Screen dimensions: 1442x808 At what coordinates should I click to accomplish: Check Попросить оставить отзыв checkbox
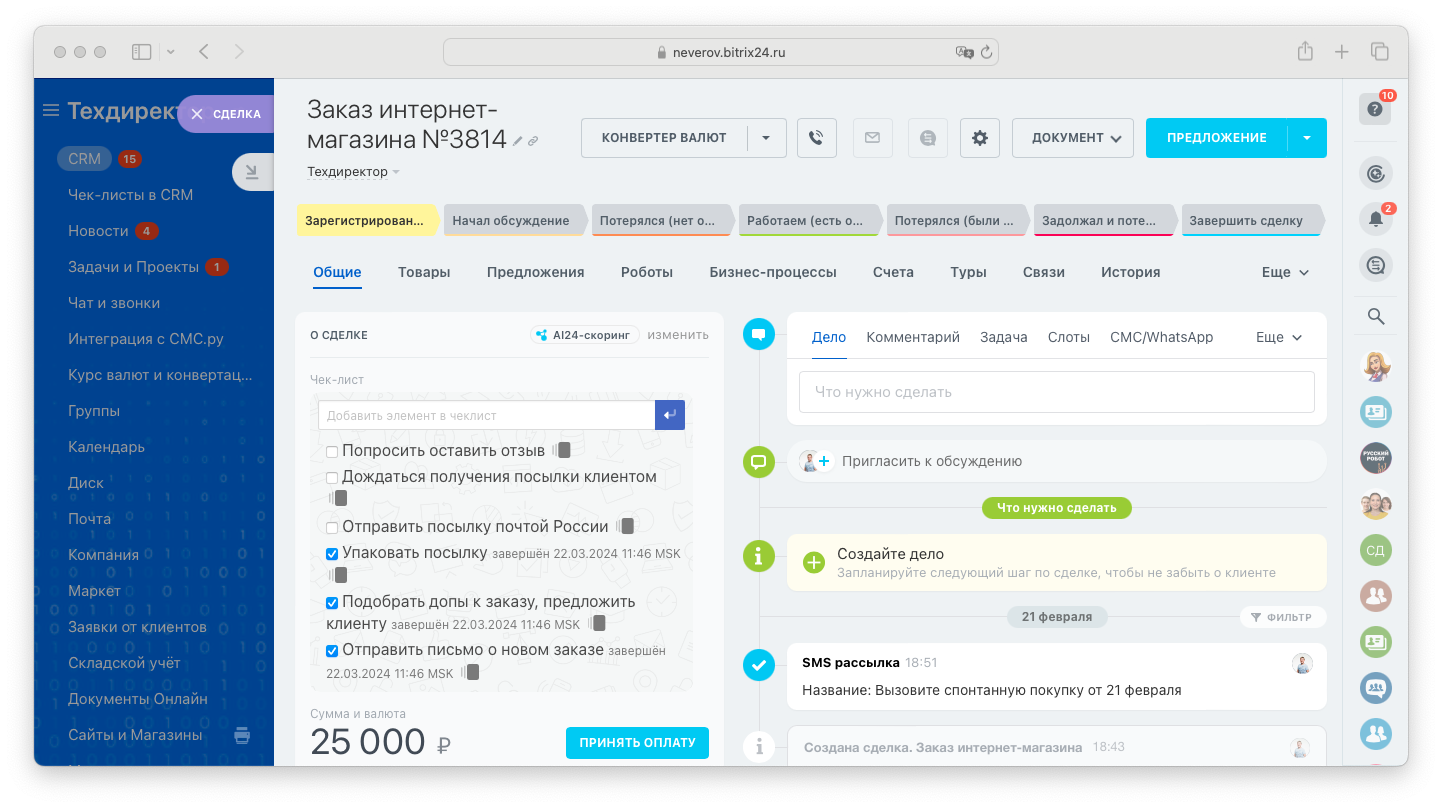point(332,451)
